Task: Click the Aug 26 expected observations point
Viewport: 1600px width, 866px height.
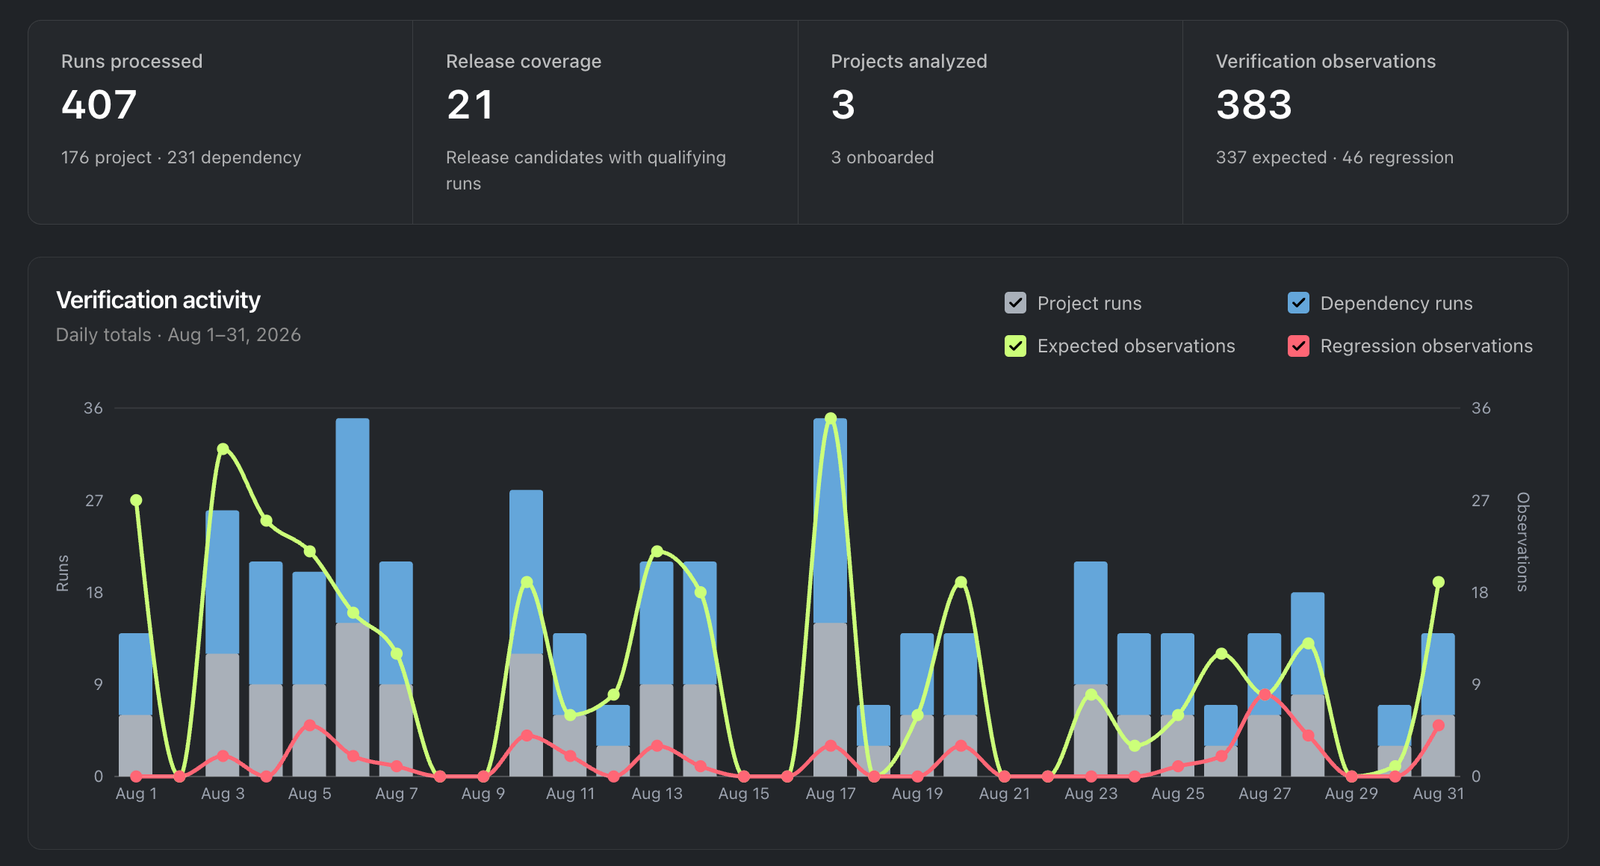Action: pos(1221,653)
